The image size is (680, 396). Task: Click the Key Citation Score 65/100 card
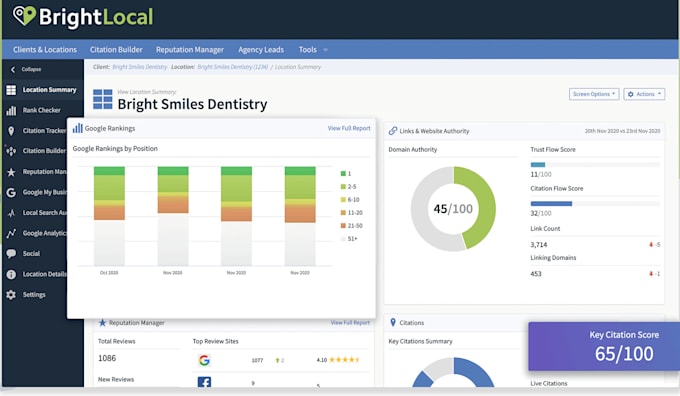pos(604,346)
